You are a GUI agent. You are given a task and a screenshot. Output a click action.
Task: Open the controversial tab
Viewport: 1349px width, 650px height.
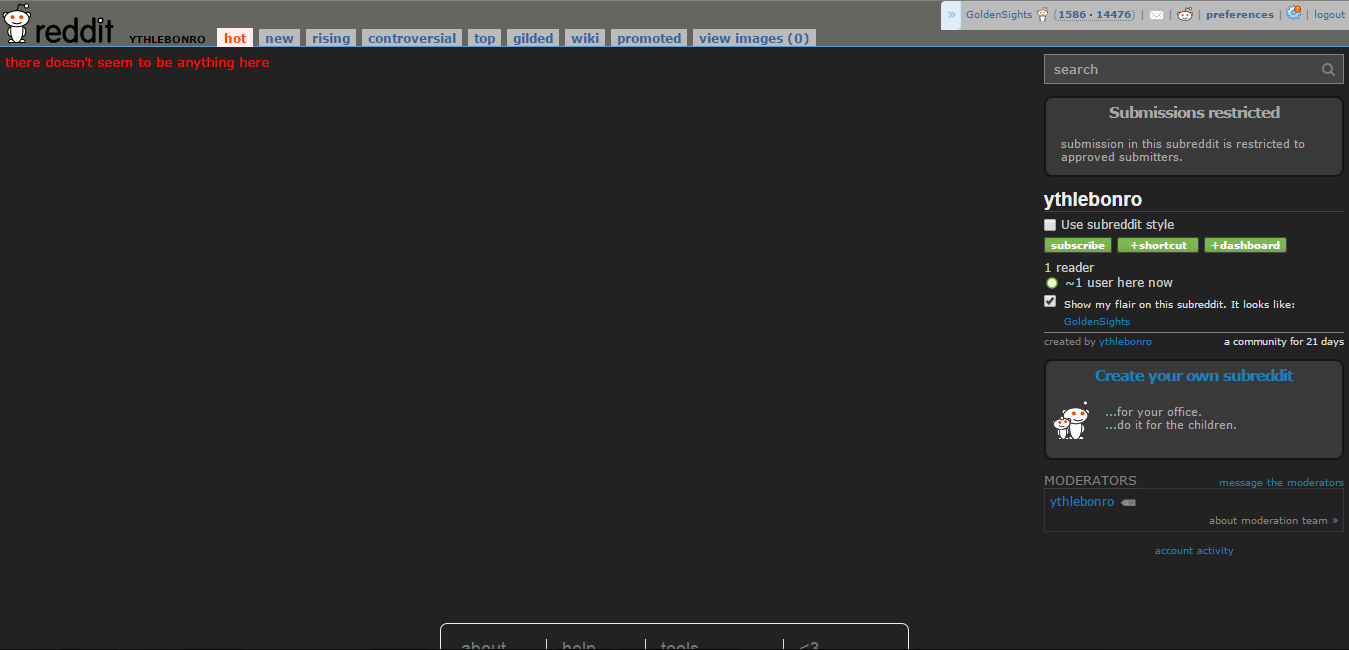coord(412,38)
